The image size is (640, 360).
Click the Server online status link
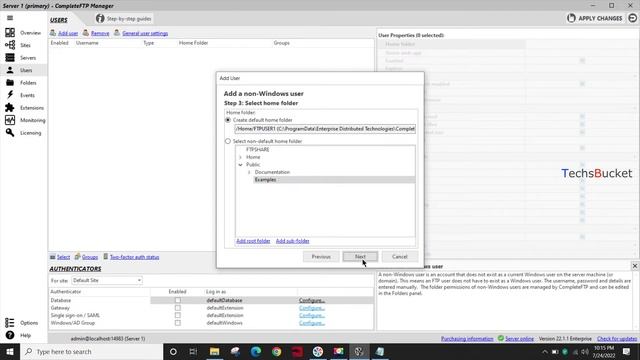click(x=519, y=339)
